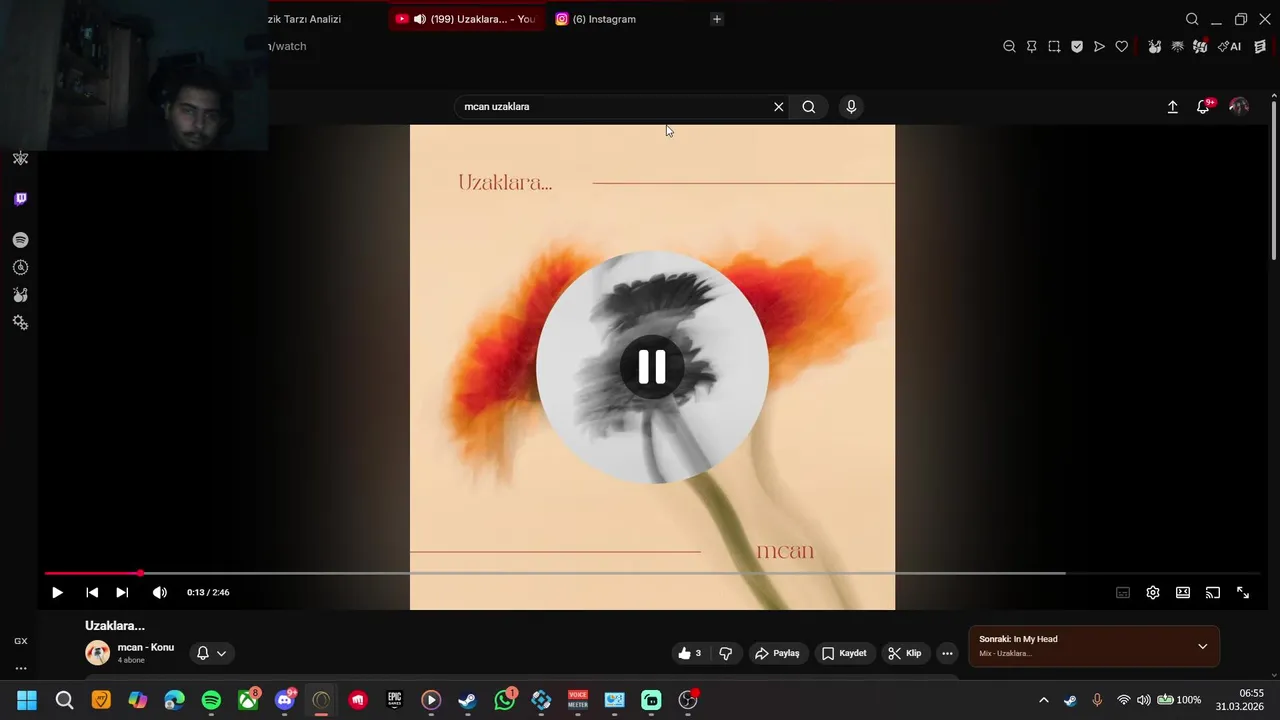Click large pause overlay on video
The height and width of the screenshot is (720, 1280).
652,367
